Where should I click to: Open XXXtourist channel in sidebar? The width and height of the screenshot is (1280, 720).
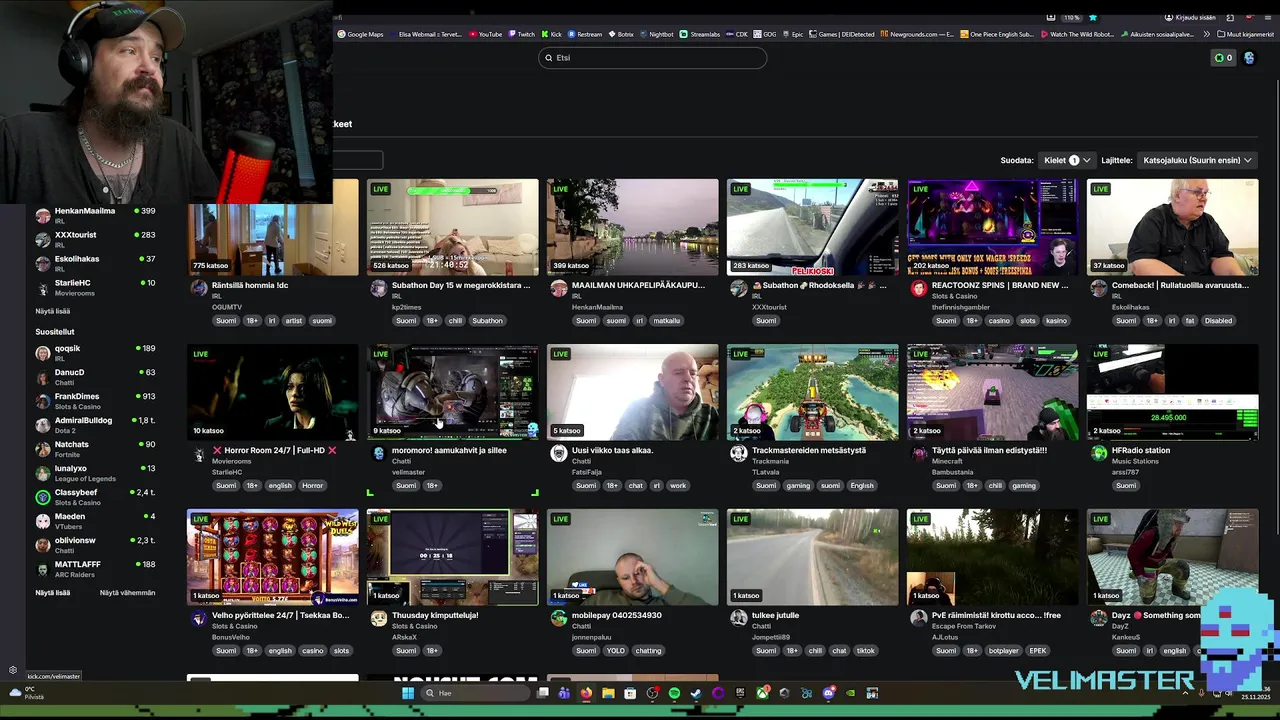96,239
